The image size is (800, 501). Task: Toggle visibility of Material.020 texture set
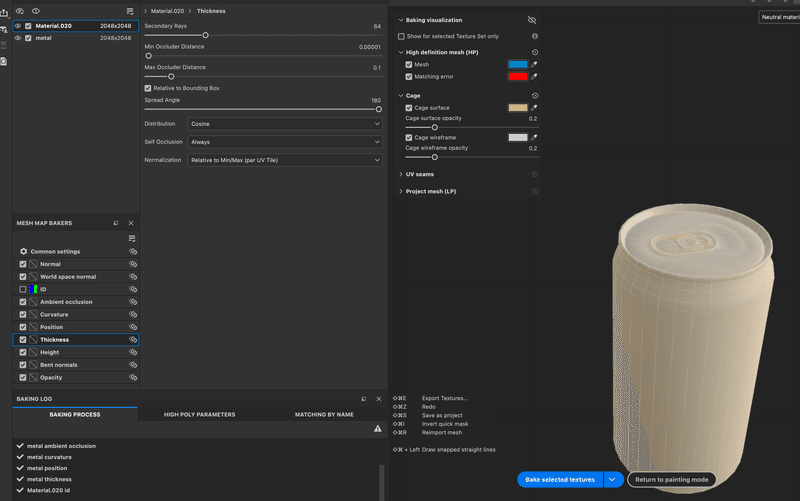tap(18, 26)
